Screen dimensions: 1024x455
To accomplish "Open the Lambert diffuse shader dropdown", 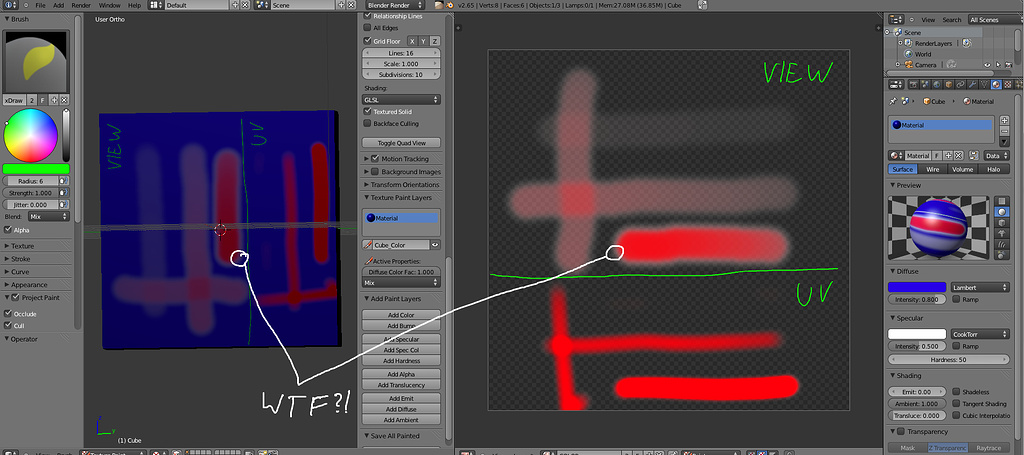I will [980, 287].
